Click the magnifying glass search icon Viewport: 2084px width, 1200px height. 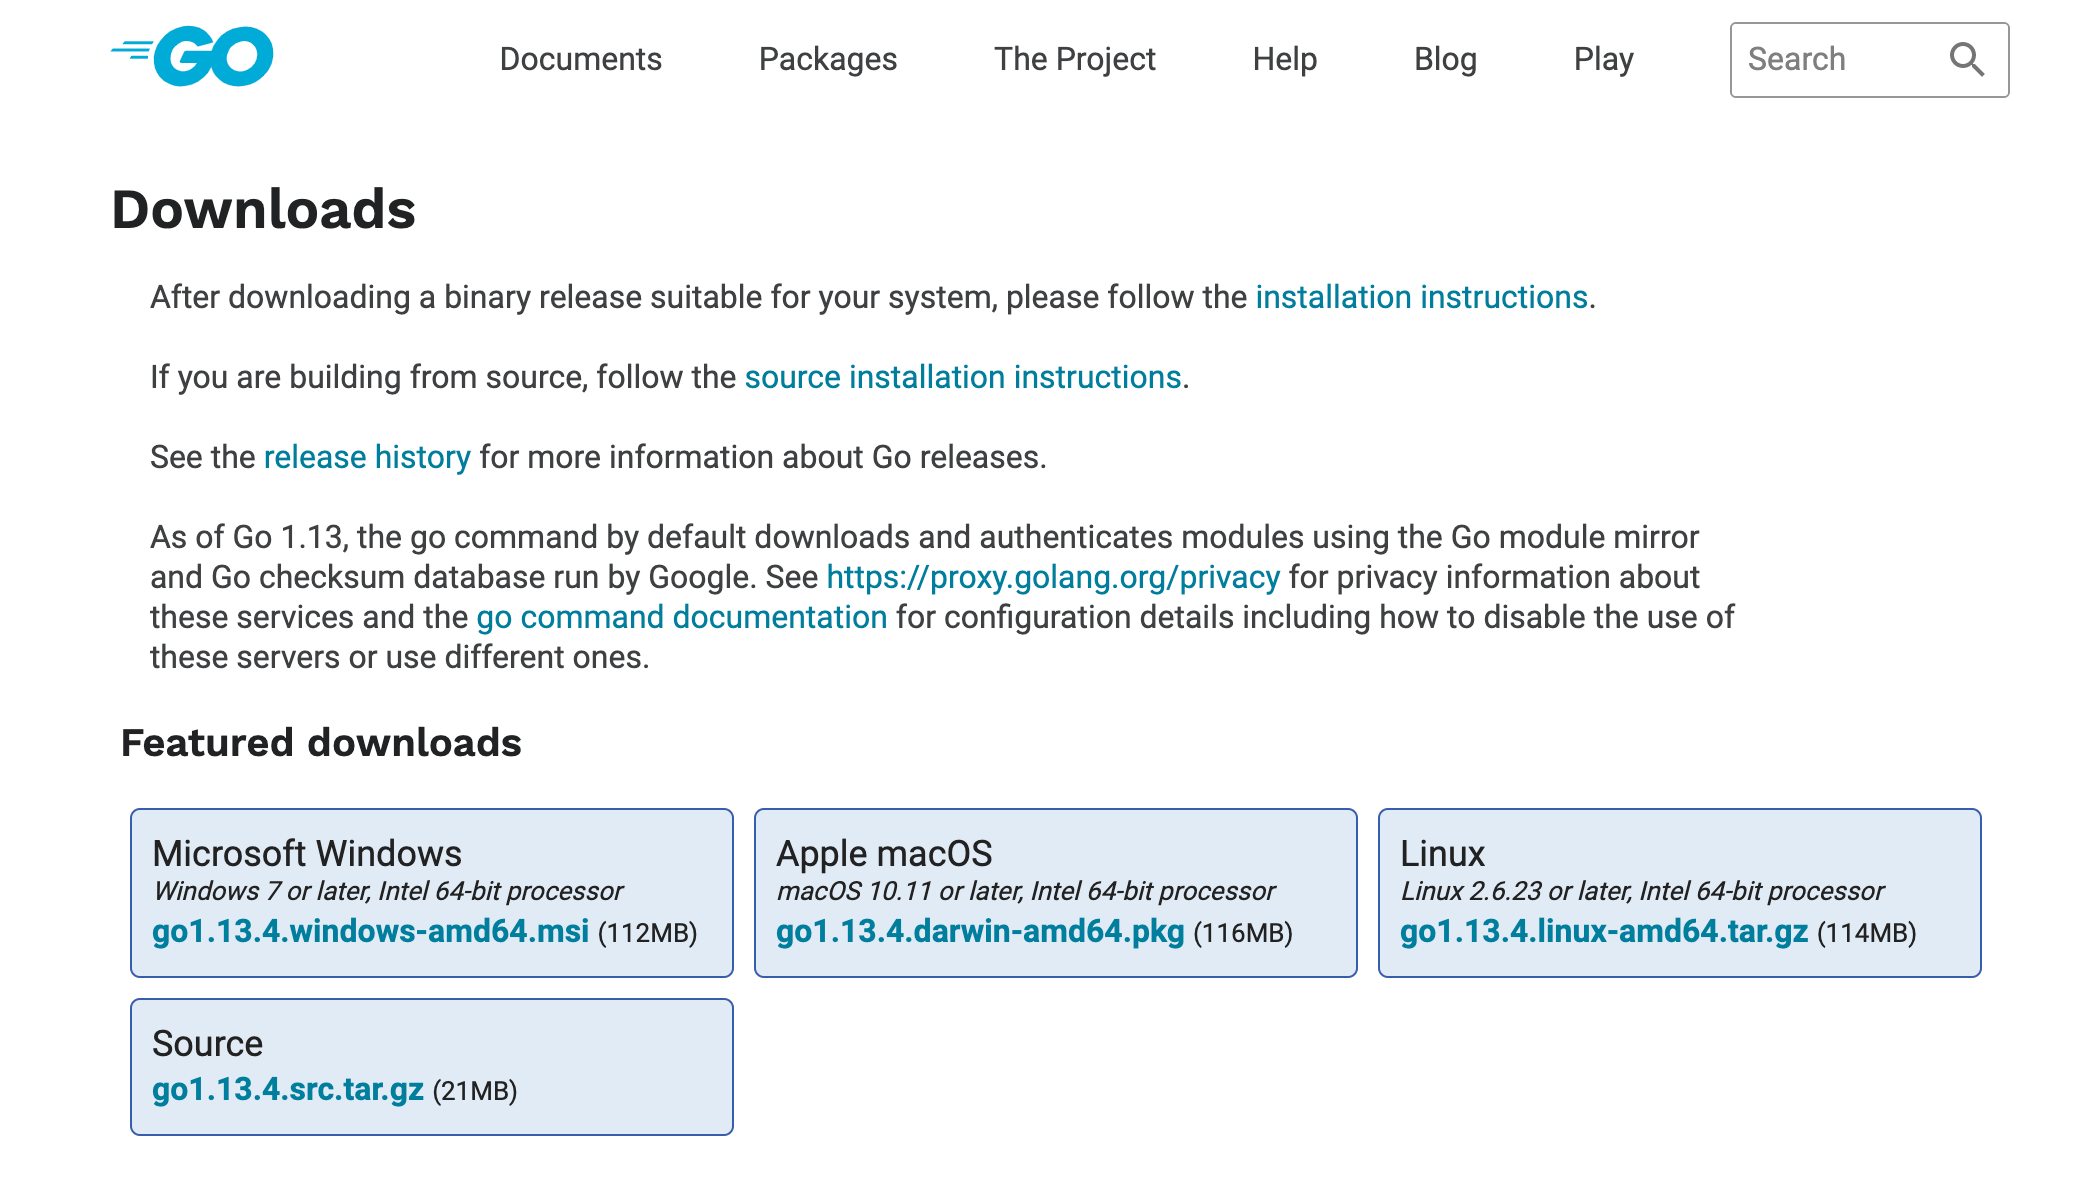click(1966, 60)
